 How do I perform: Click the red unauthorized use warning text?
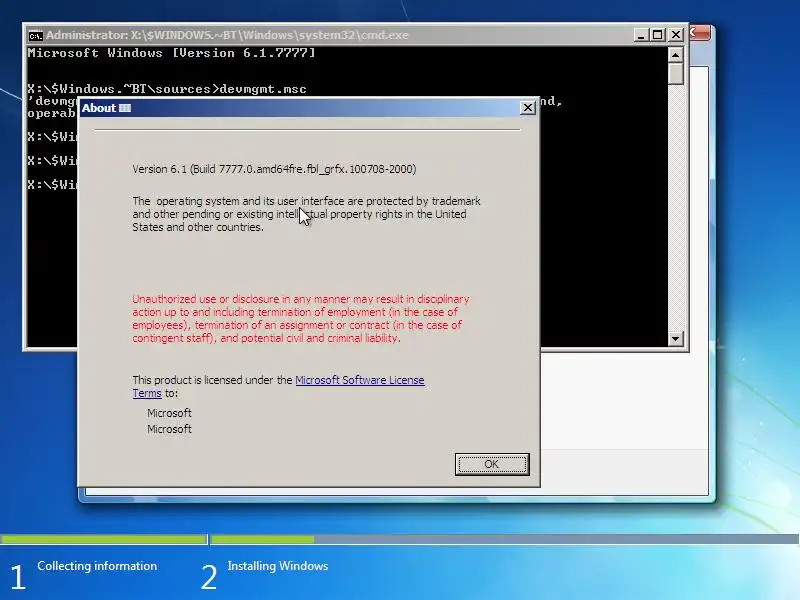(x=301, y=318)
